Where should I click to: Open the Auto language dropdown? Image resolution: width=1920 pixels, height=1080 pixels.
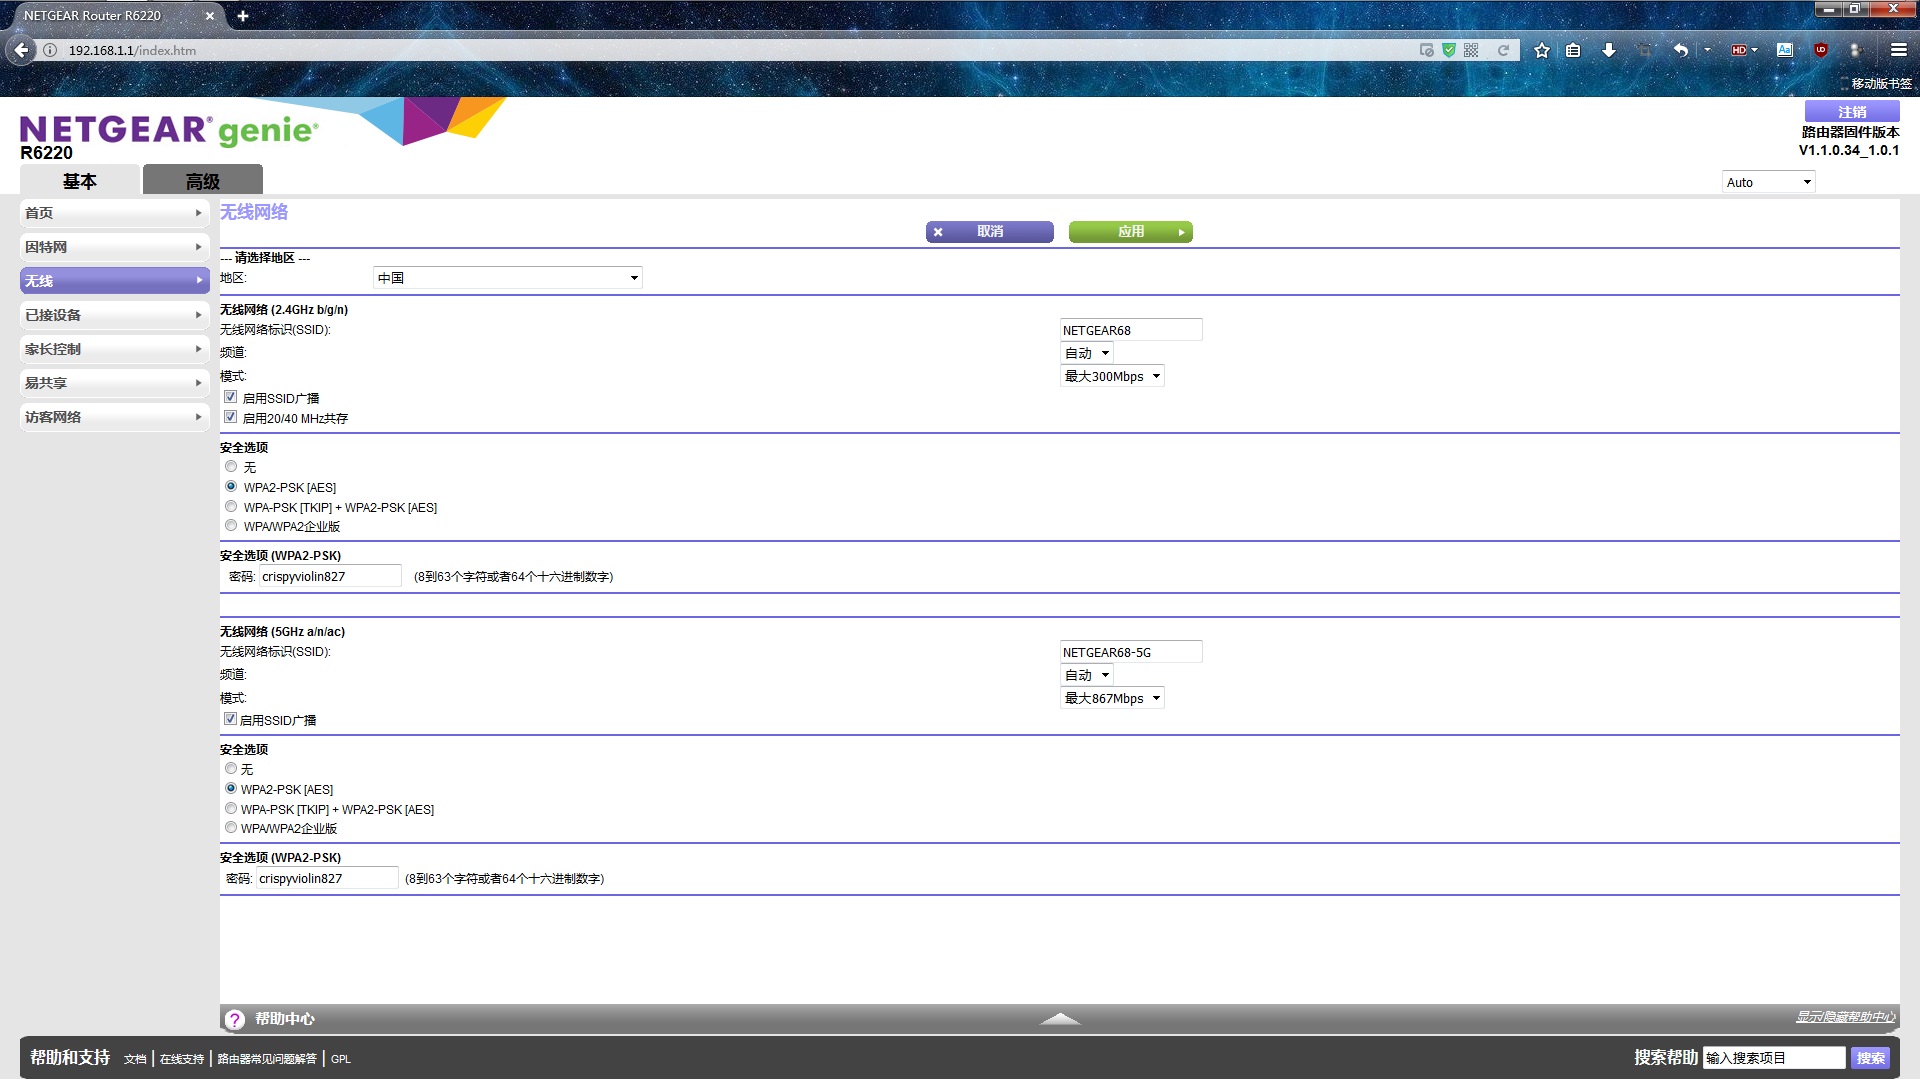[x=1768, y=182]
